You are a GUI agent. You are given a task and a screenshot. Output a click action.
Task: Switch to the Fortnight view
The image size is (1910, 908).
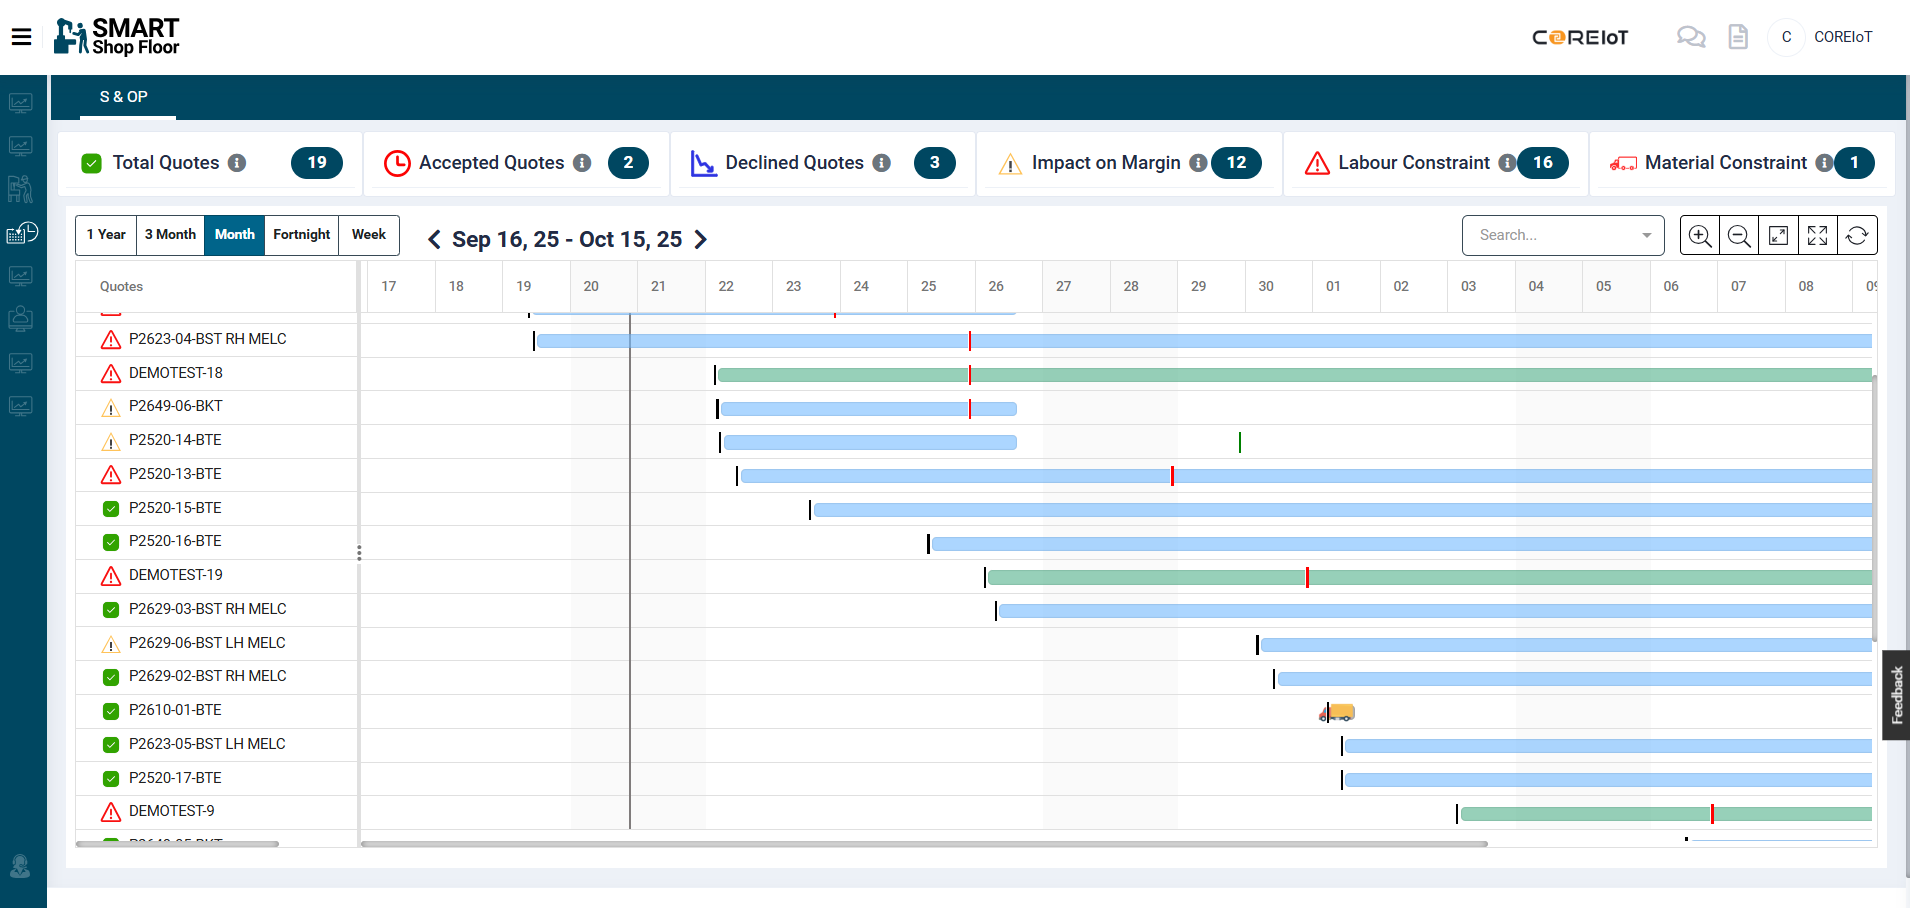301,235
